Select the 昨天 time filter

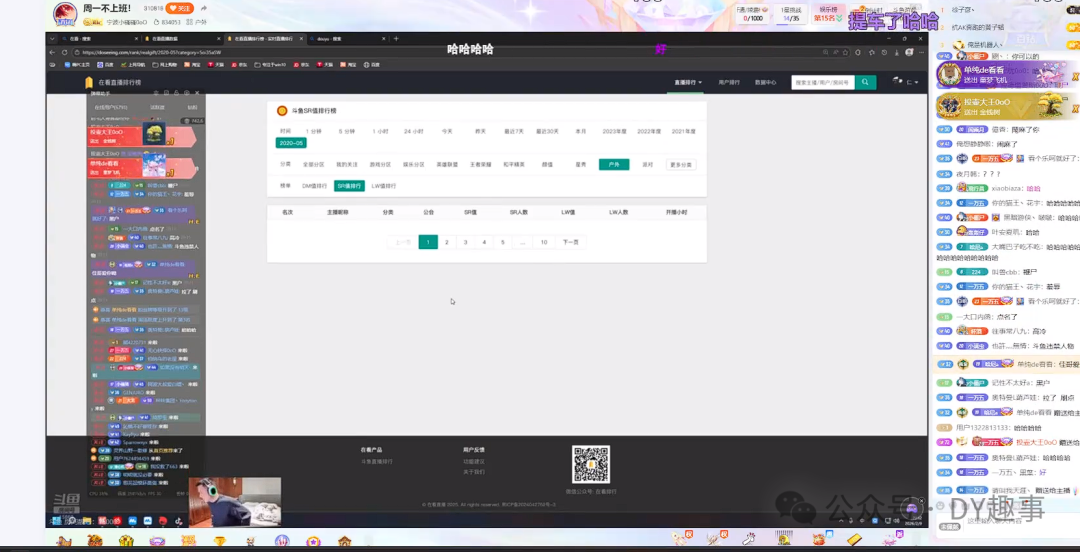(x=480, y=131)
